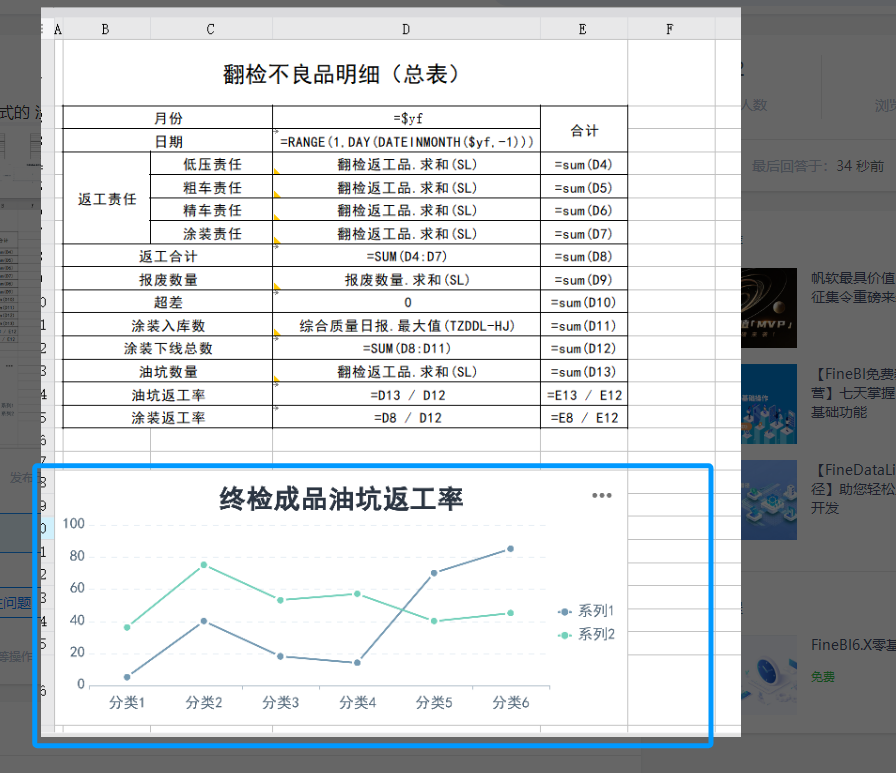
Task: Click the chart title 终检成品油坑返工率
Action: click(341, 499)
